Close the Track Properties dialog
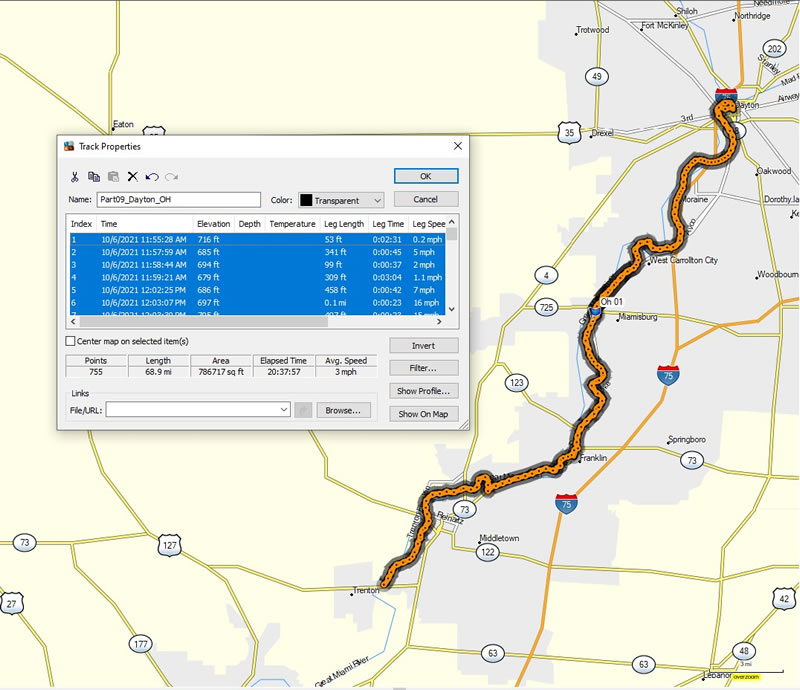The image size is (800, 690). click(458, 146)
